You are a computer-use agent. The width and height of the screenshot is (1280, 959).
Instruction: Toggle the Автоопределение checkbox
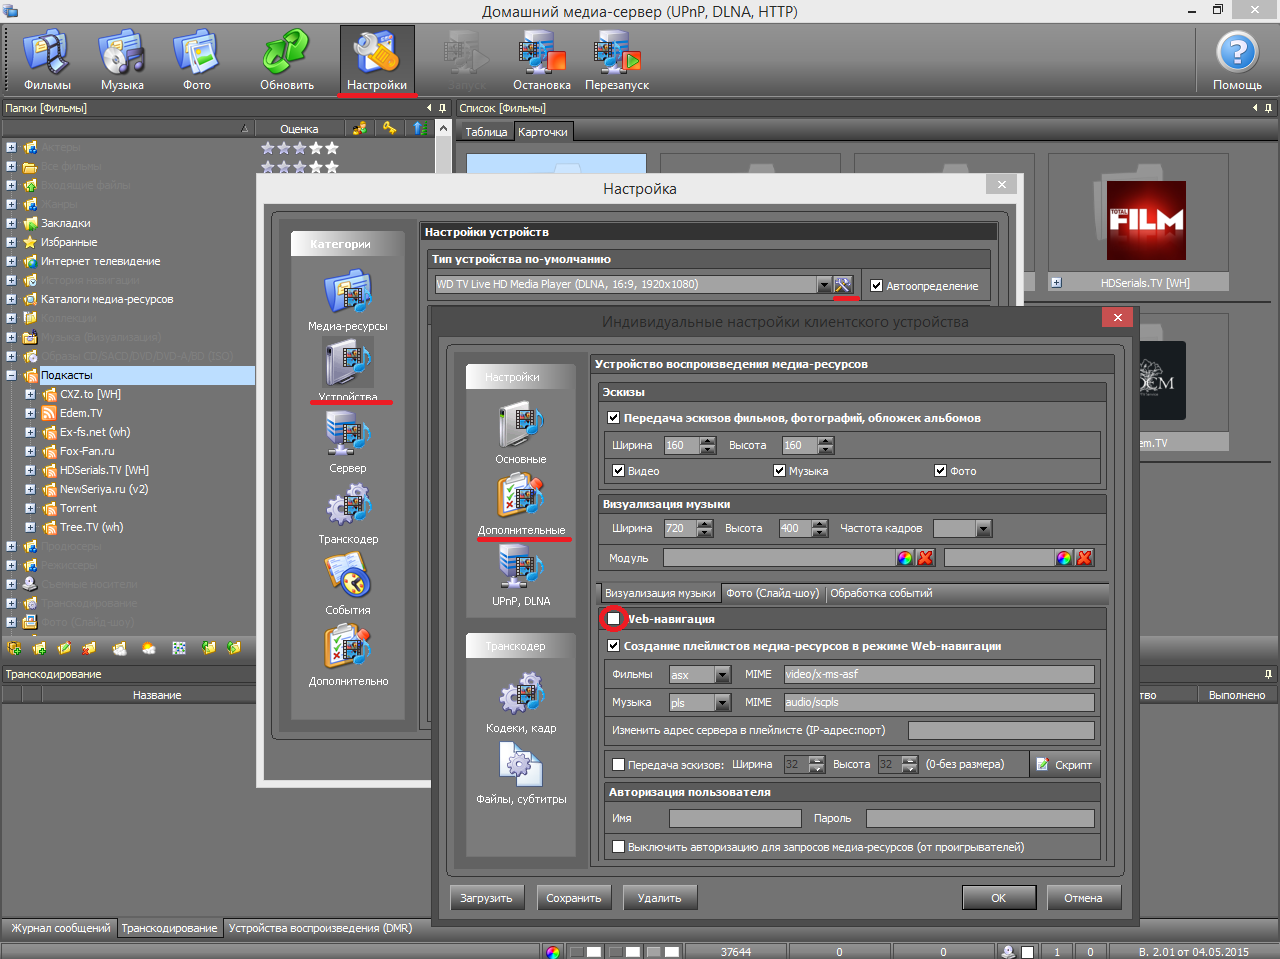(x=877, y=286)
